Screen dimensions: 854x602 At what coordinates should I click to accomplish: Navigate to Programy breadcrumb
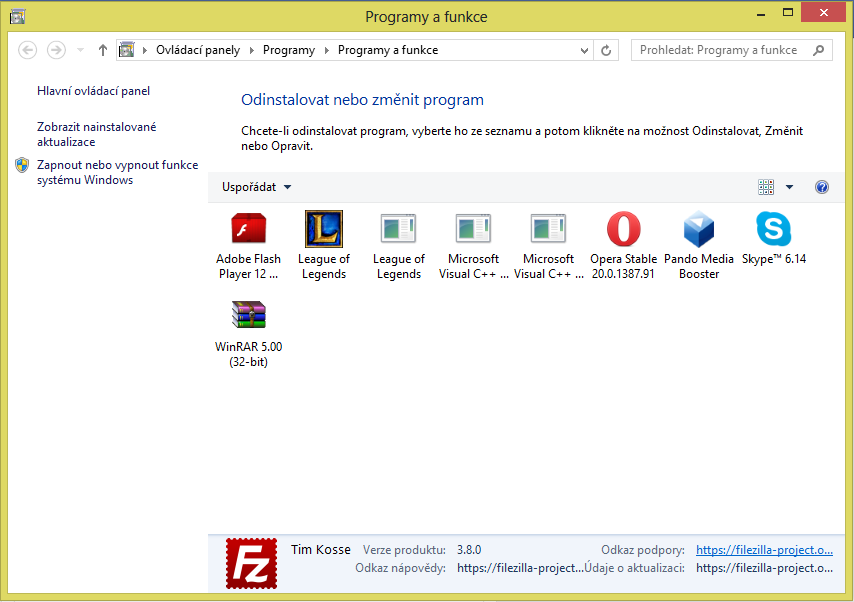point(289,50)
